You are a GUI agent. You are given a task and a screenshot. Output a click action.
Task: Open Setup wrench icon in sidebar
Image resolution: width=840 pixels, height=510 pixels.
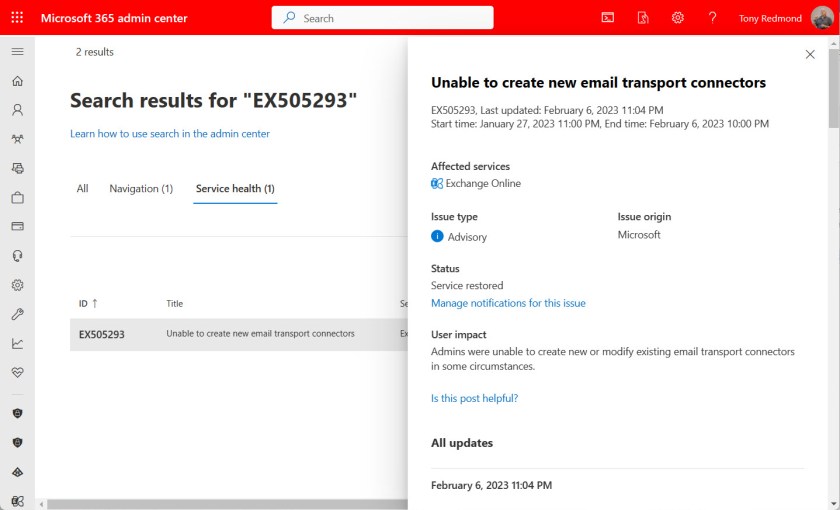click(17, 314)
